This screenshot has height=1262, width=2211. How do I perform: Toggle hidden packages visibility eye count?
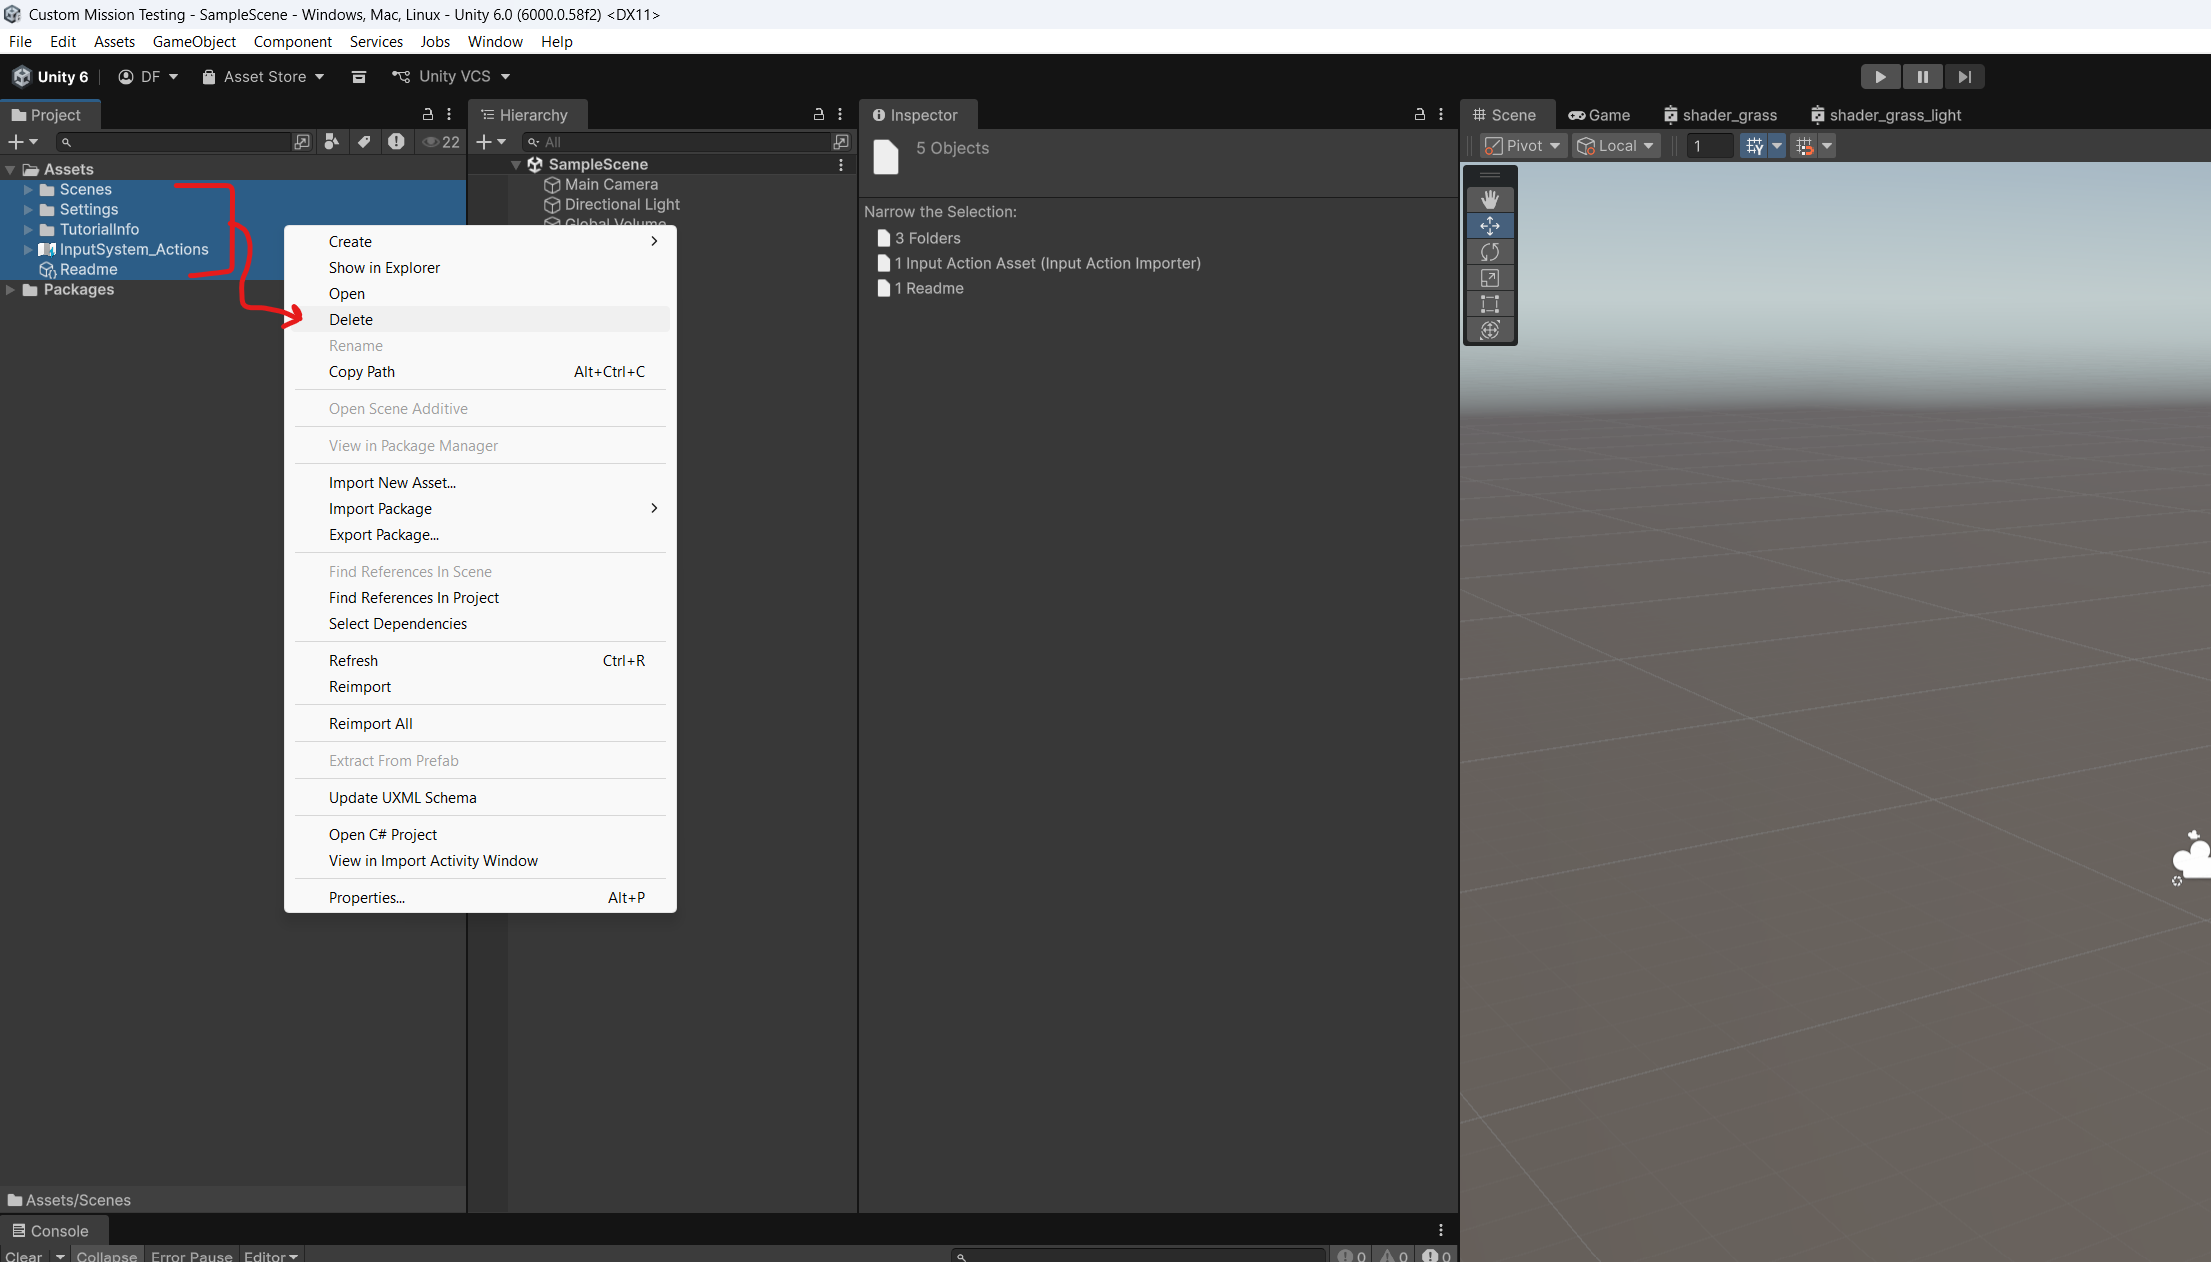441,142
